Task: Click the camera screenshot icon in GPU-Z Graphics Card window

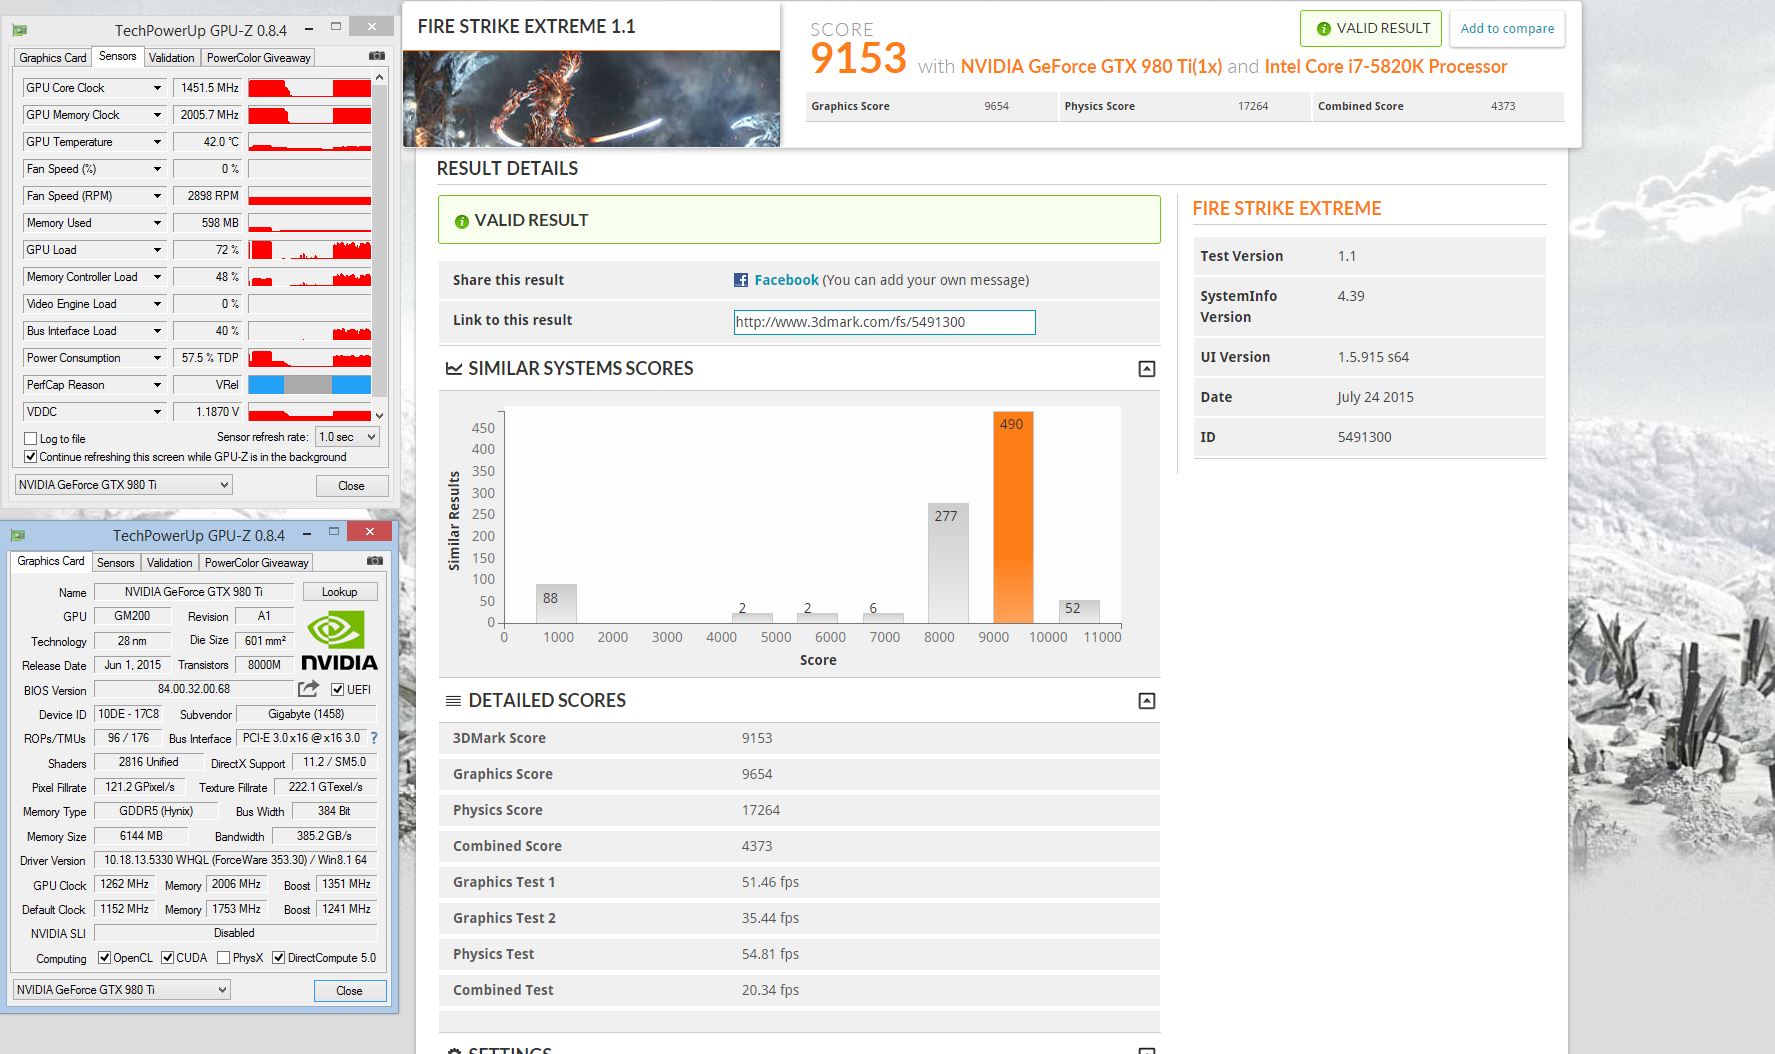Action: [374, 561]
